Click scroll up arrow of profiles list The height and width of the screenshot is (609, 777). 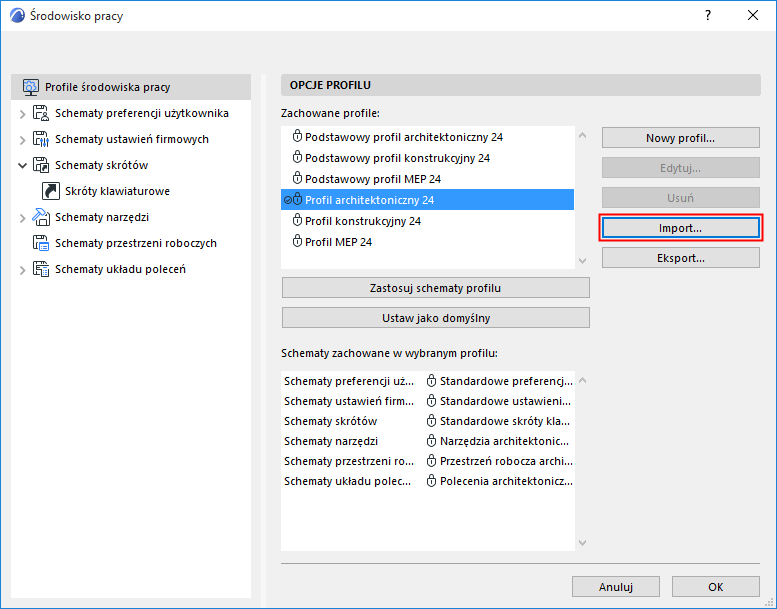click(x=583, y=135)
